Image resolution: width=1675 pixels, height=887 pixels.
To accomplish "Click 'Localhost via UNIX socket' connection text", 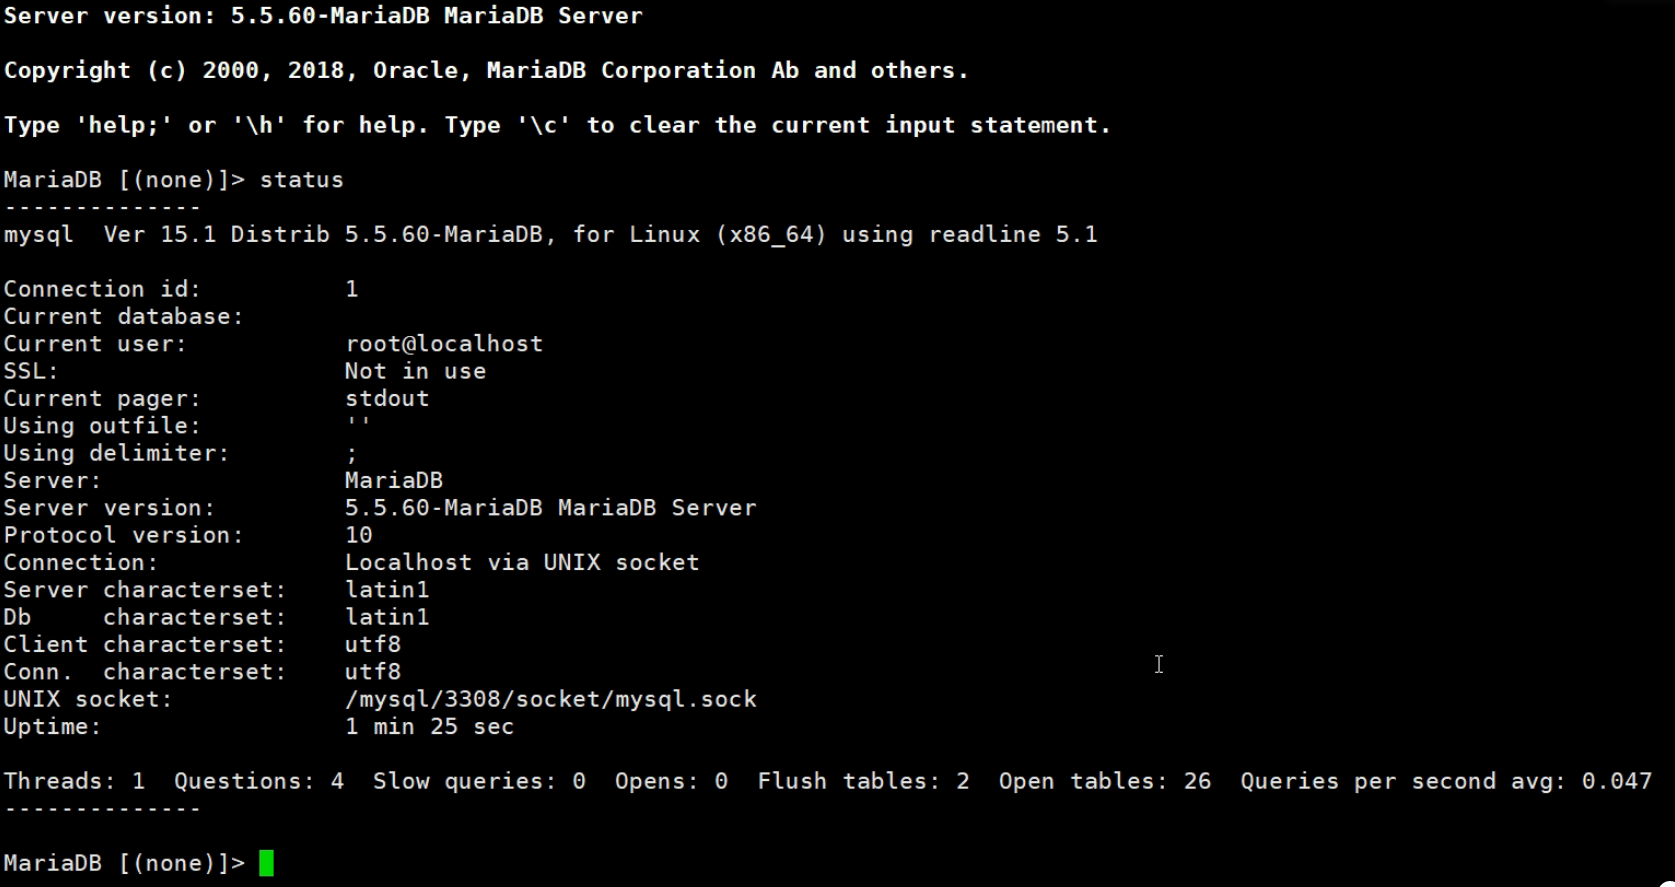I will click(x=521, y=563).
